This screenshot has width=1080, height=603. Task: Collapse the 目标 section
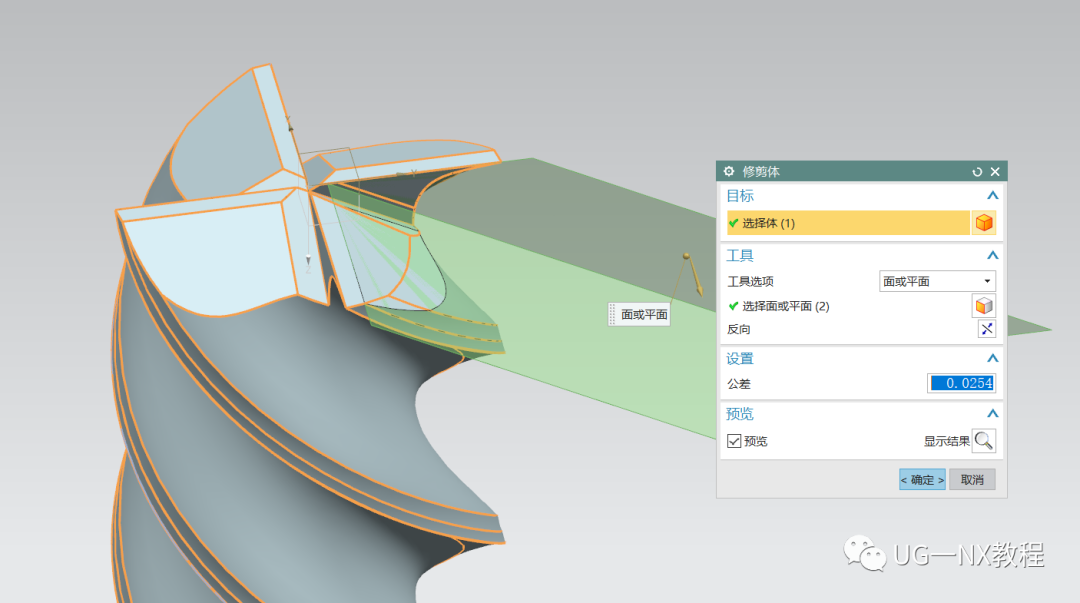click(x=993, y=196)
